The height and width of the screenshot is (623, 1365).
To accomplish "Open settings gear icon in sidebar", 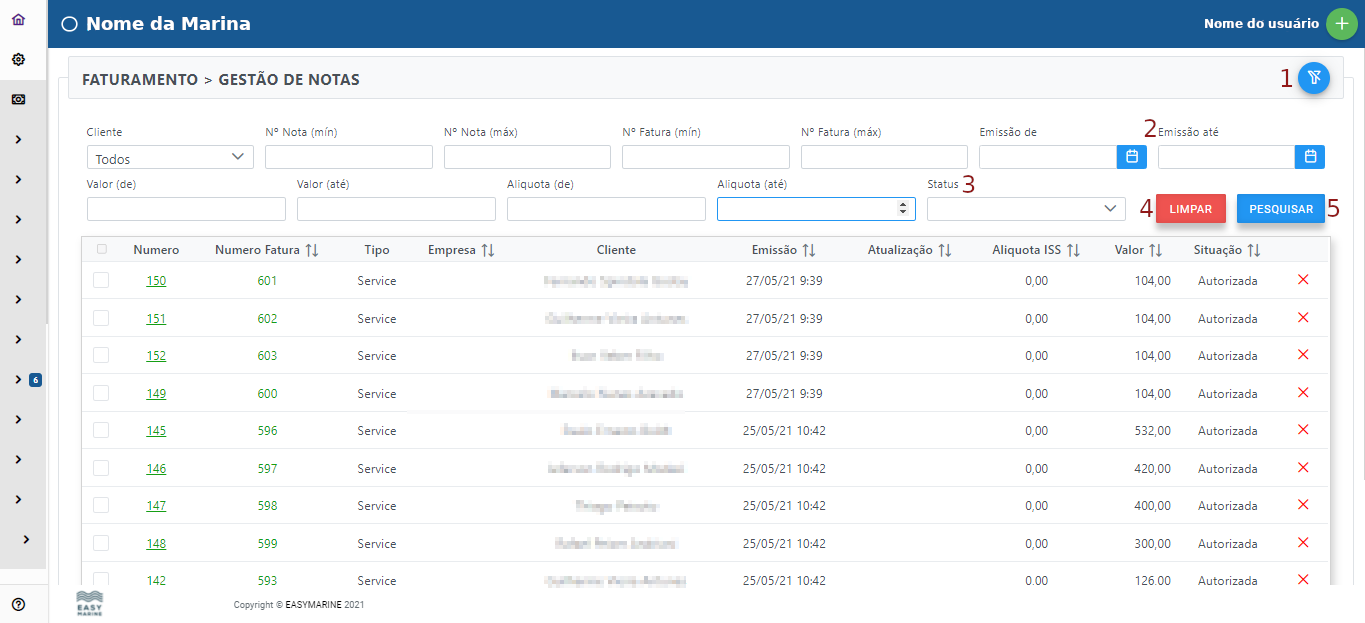I will click(18, 60).
